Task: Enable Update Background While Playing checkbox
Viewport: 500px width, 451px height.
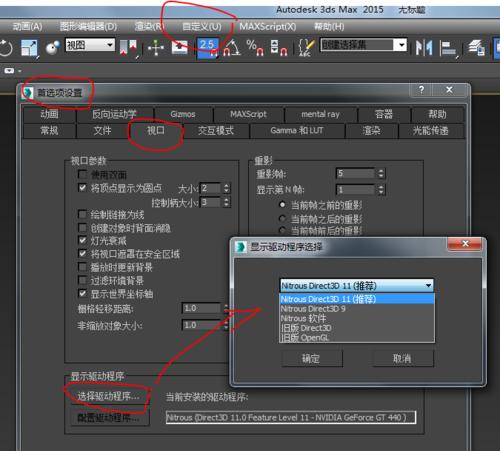Action: [x=82, y=267]
